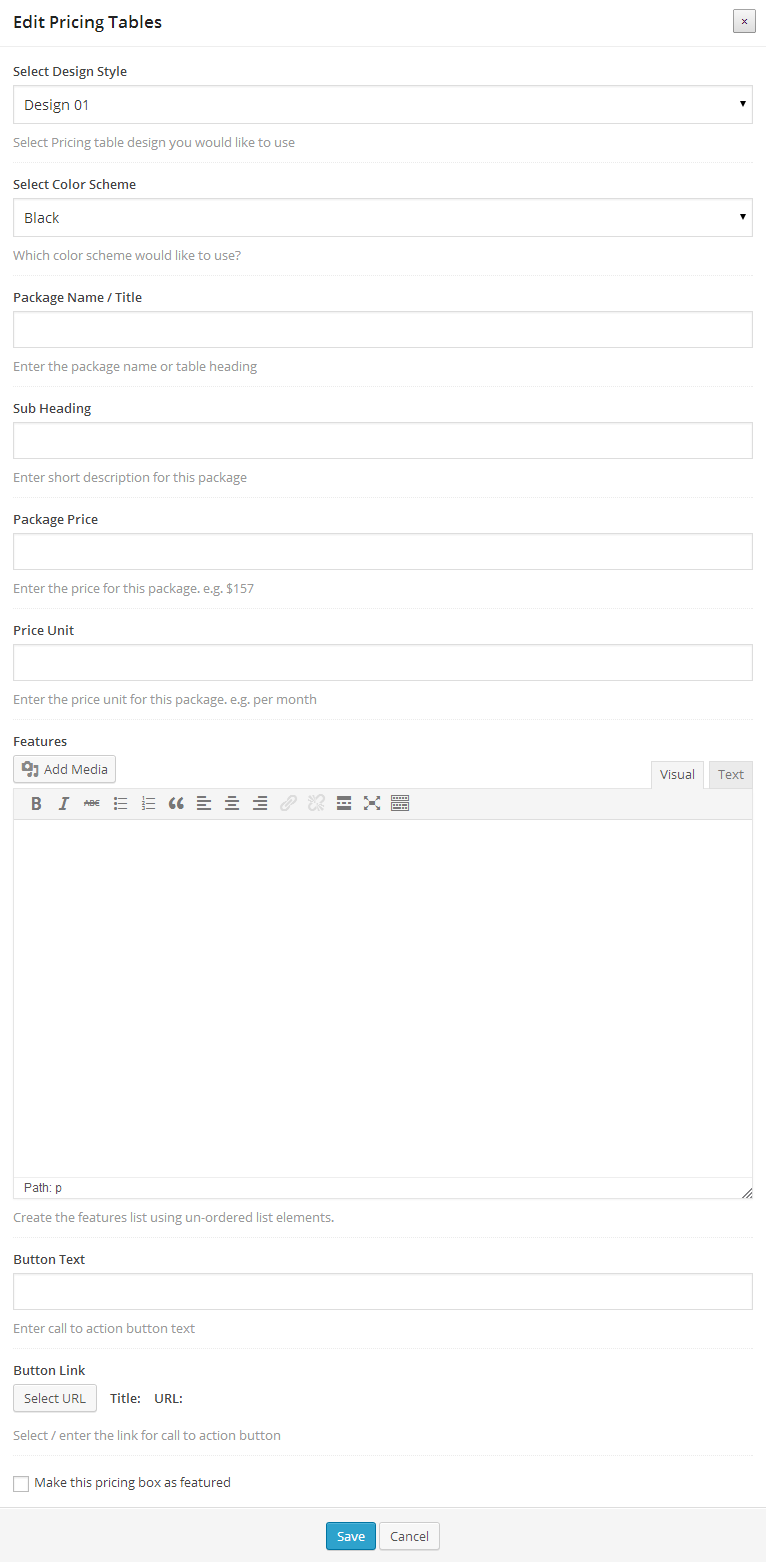The width and height of the screenshot is (766, 1562).
Task: Insert a bulleted list in Features
Action: click(120, 803)
